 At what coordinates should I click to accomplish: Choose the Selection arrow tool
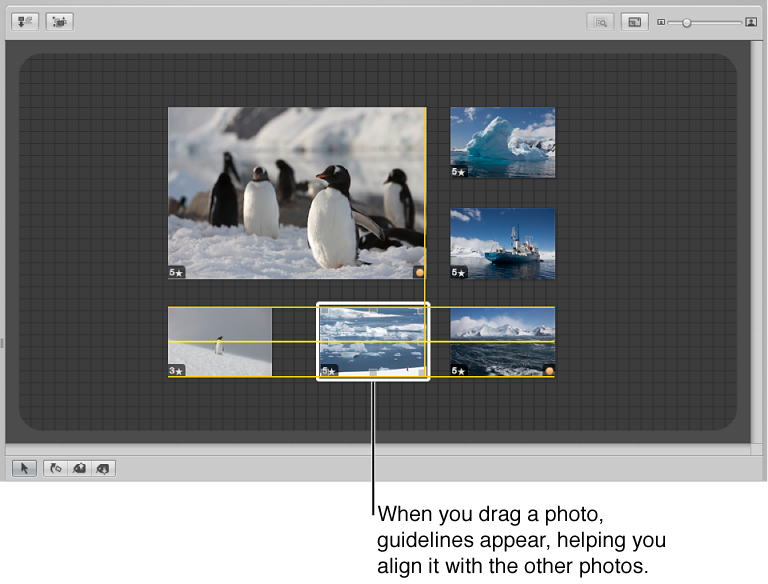click(x=24, y=468)
